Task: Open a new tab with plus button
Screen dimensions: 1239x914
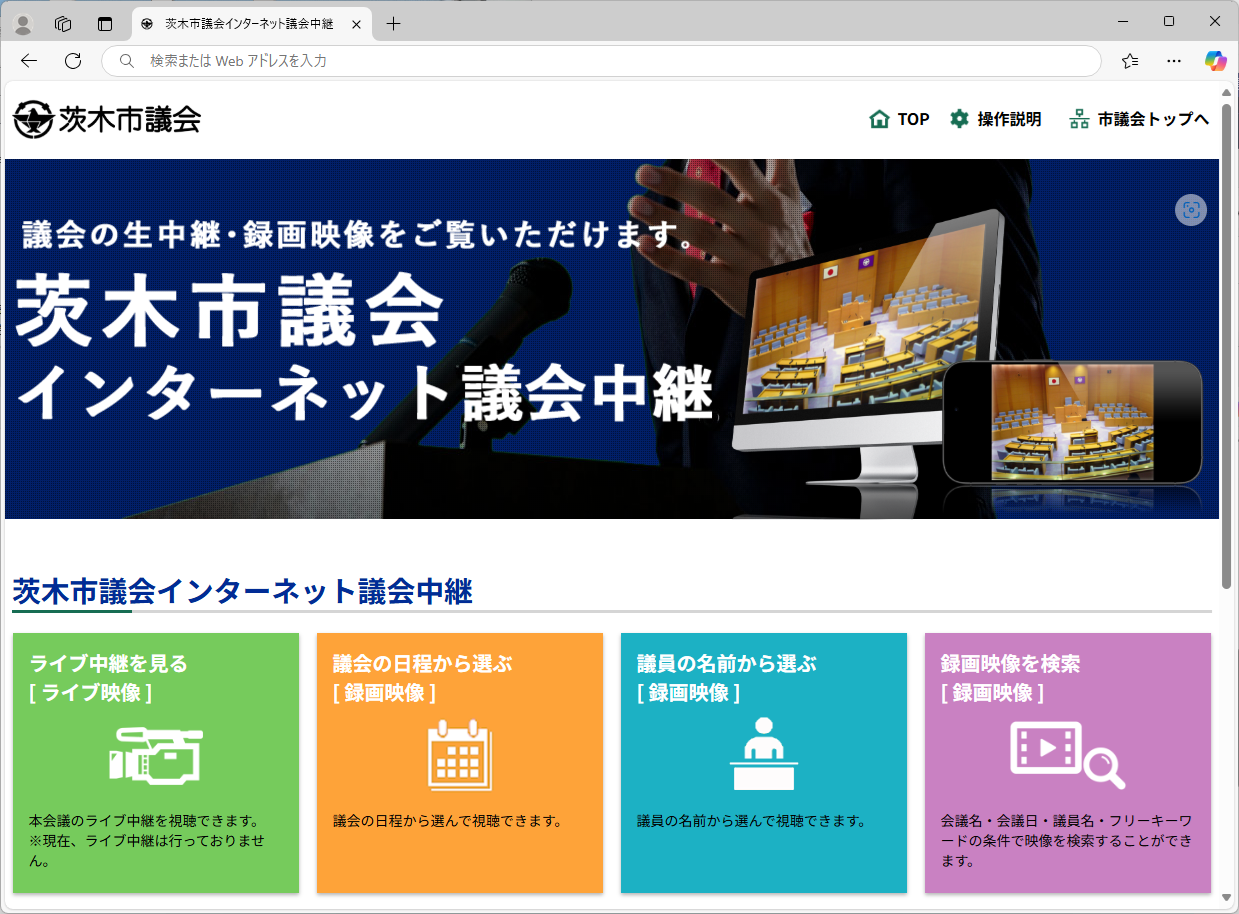Action: [x=393, y=24]
